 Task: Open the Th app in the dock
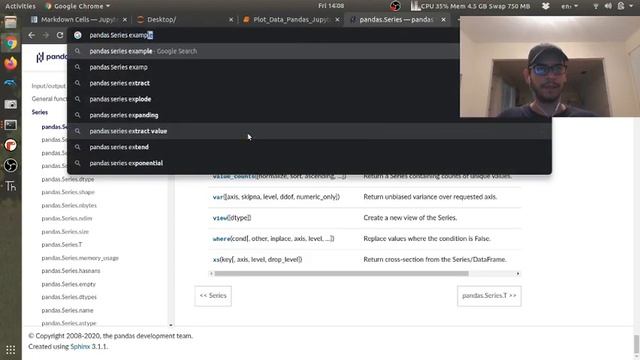11,186
